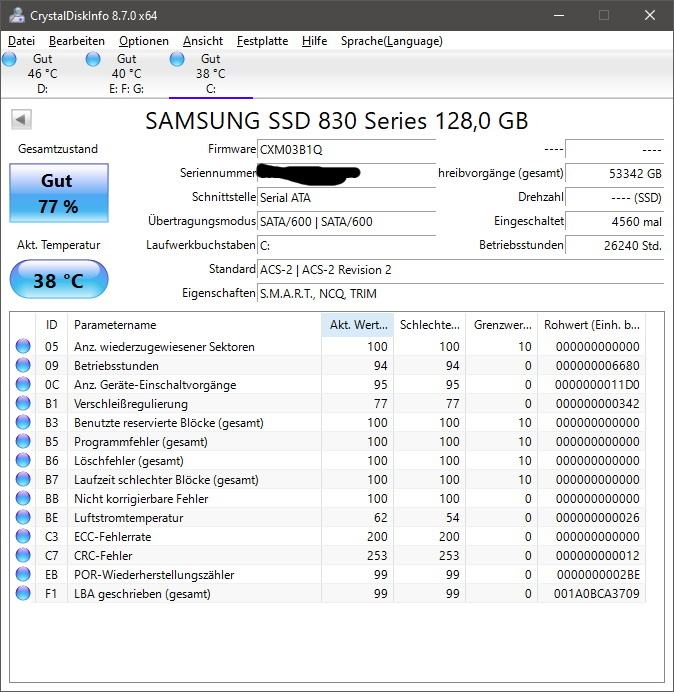Open the Optionen menu
The width and height of the screenshot is (674, 692).
pos(144,41)
